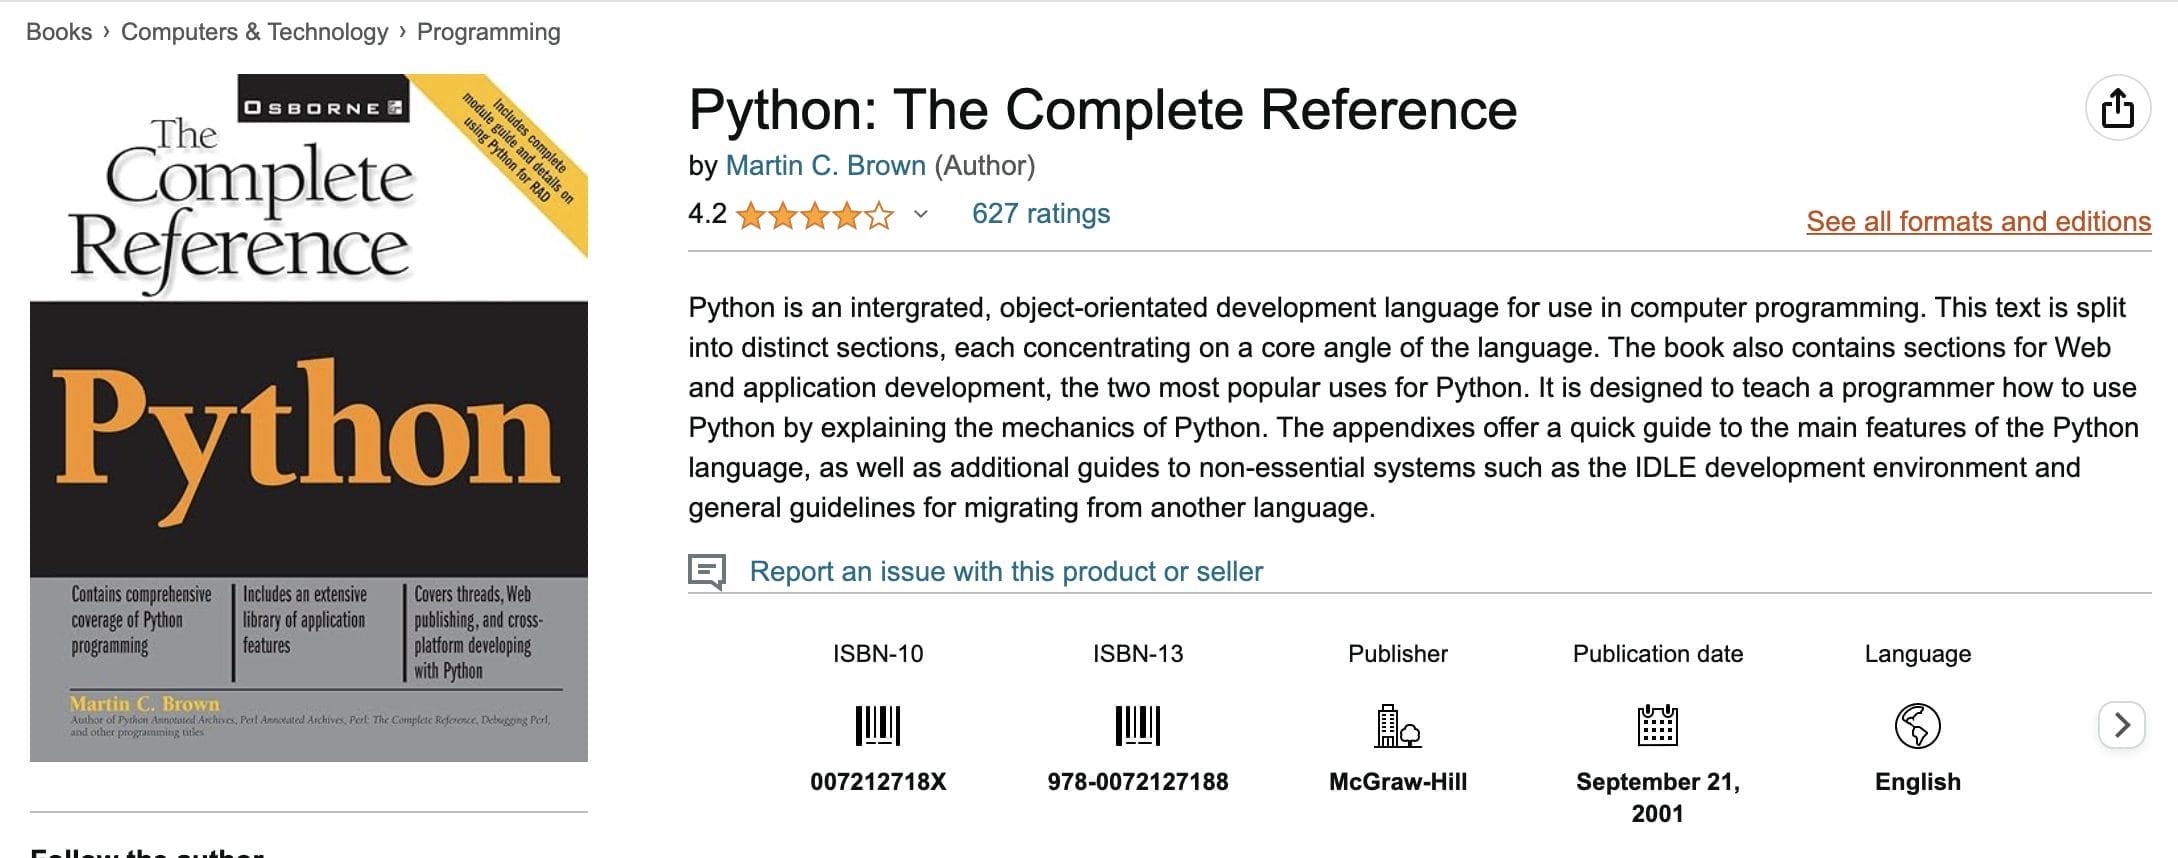Screen dimensions: 2178x858
Task: Navigate to Programming breadcrumb
Action: [x=488, y=32]
